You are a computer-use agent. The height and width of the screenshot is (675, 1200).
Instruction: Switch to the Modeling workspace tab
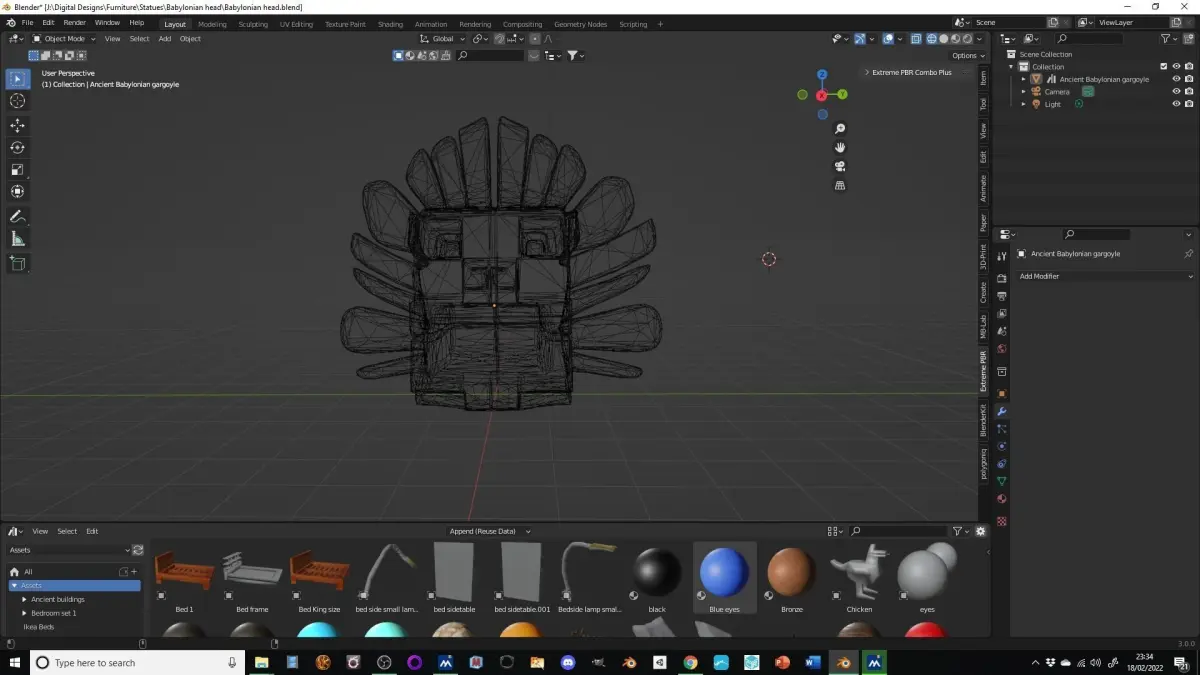click(212, 24)
